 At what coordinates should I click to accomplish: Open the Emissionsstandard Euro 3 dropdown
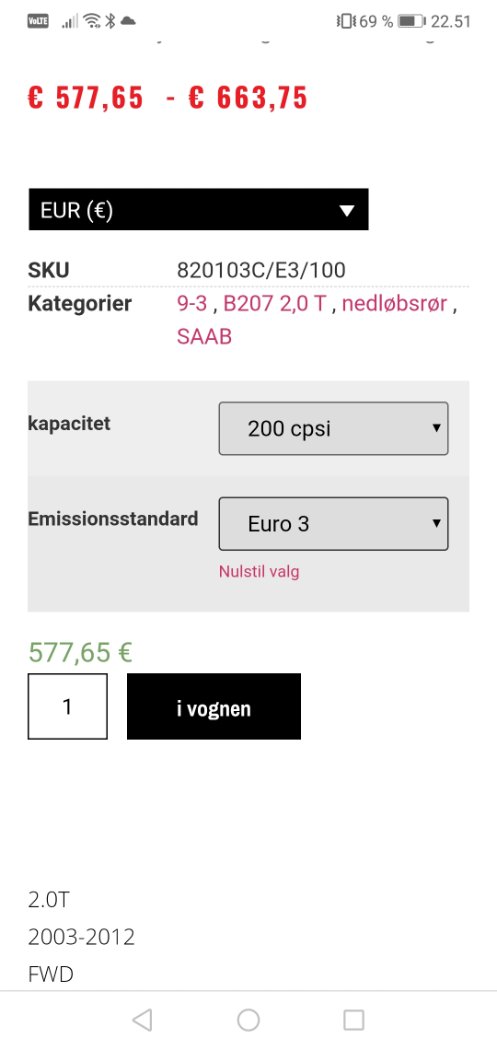click(334, 524)
